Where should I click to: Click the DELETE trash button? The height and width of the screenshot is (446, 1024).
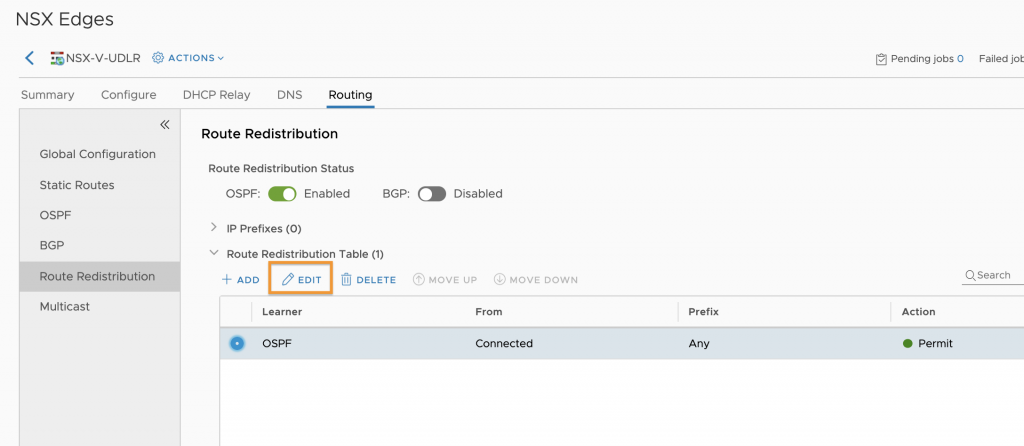pos(368,279)
